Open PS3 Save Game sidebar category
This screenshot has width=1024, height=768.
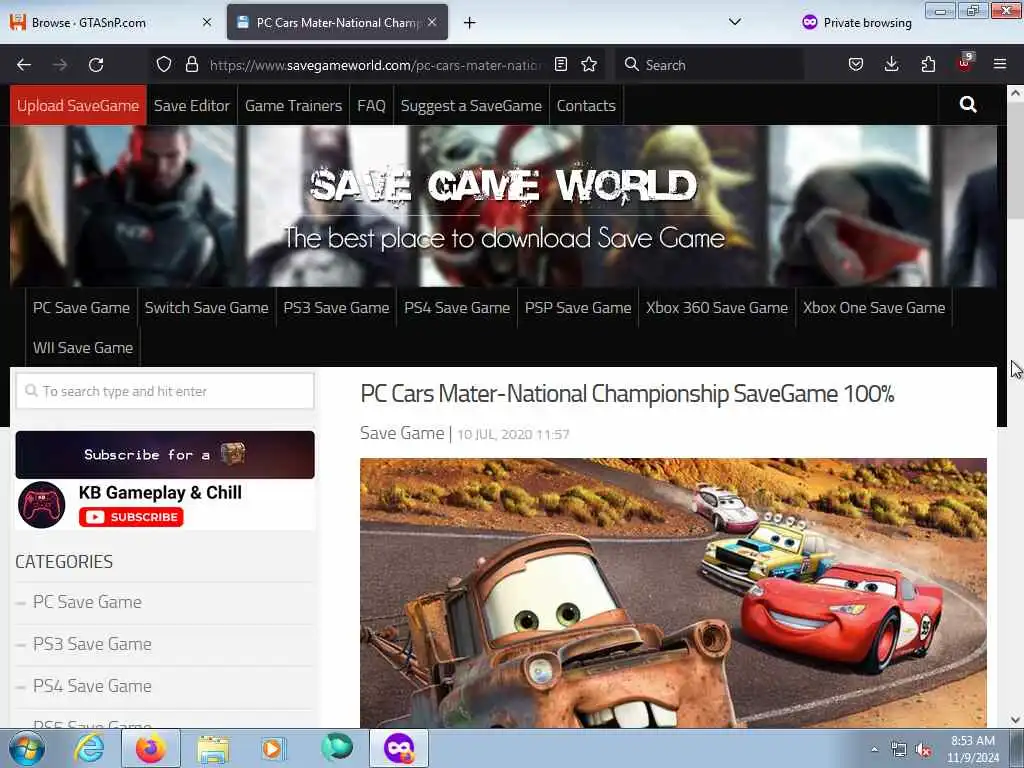coord(92,644)
